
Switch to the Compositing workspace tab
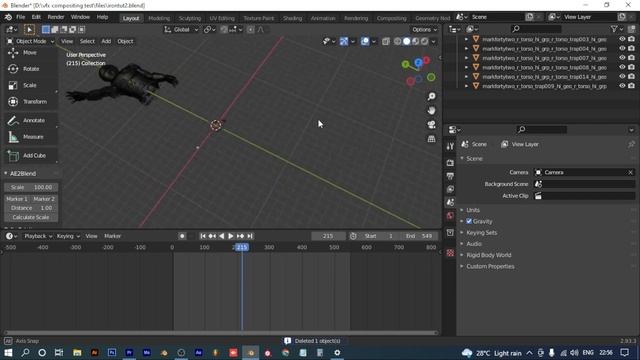[x=391, y=18]
